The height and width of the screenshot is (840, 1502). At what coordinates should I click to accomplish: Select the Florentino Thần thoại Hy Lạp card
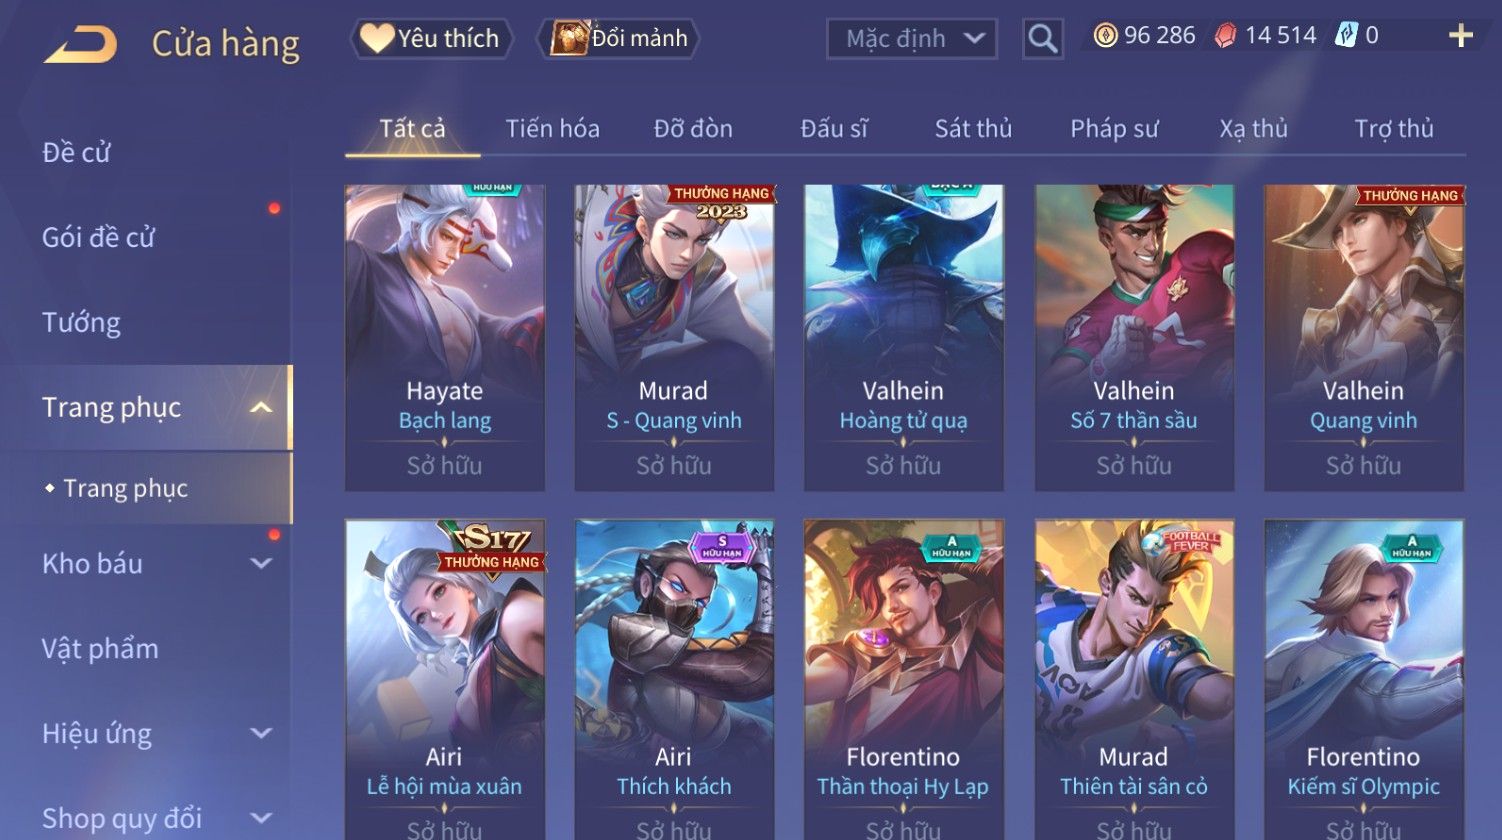tap(903, 679)
